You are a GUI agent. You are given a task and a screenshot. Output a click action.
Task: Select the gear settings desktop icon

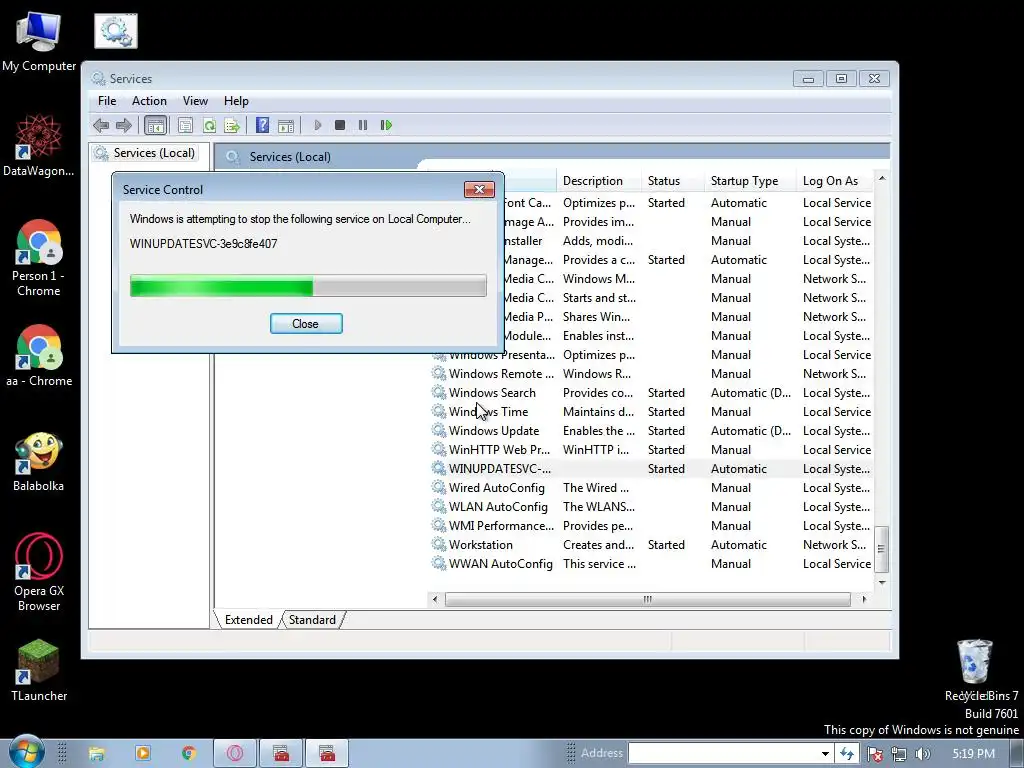[x=116, y=30]
